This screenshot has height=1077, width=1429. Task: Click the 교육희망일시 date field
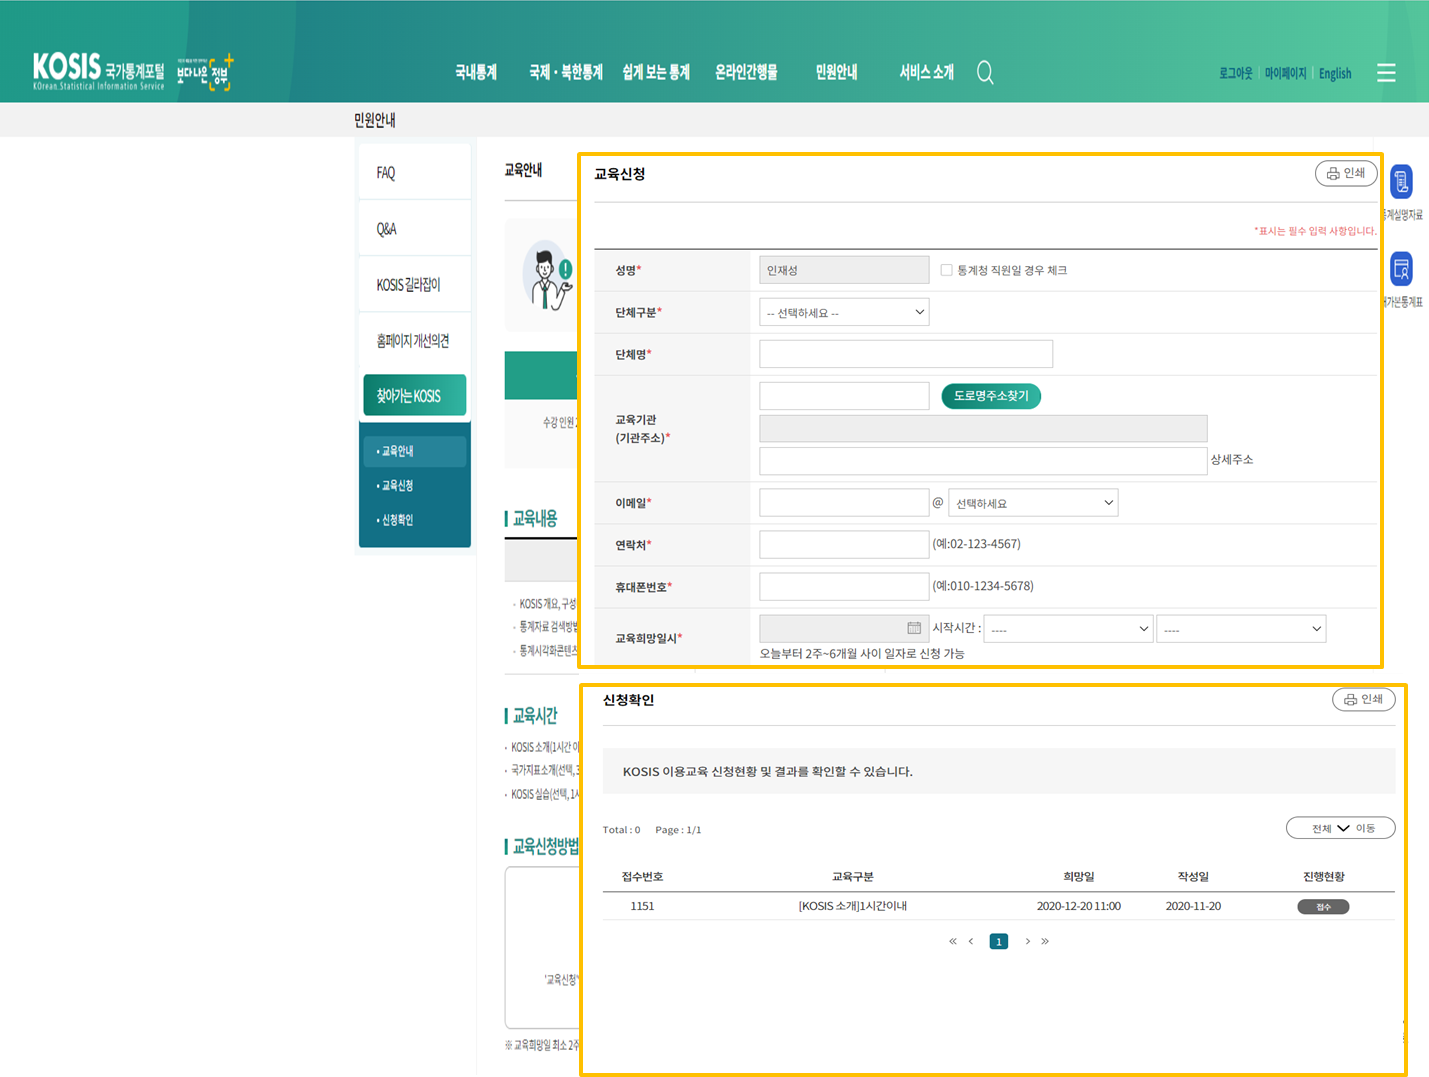click(842, 628)
